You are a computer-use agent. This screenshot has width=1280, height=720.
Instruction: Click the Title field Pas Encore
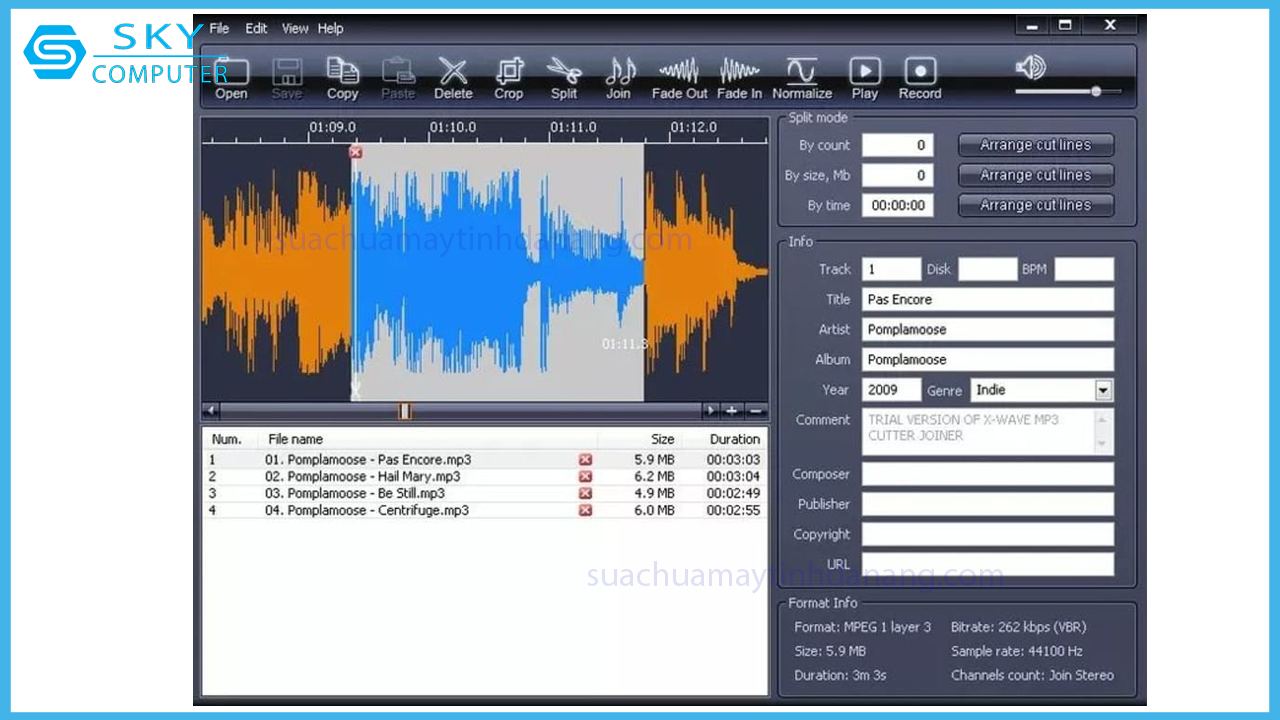(987, 299)
